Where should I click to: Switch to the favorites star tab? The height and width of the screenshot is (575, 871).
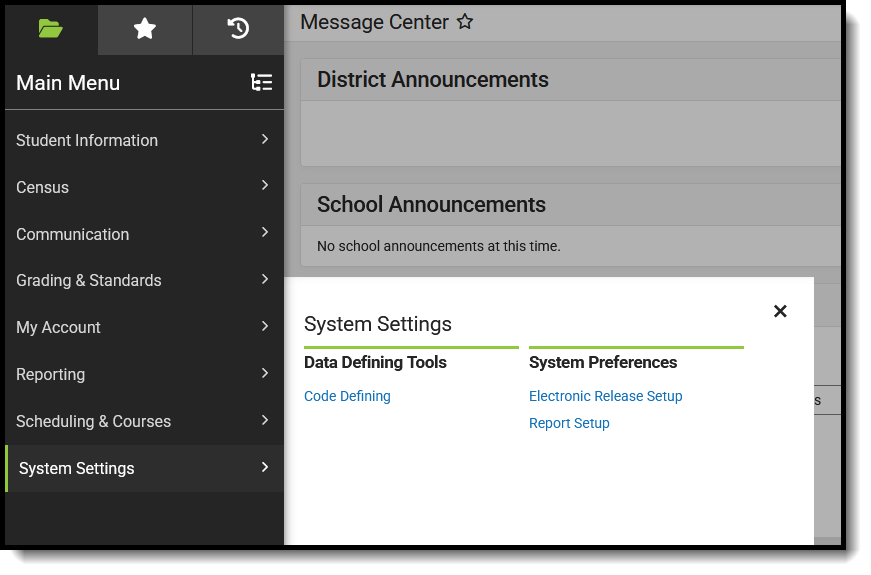[x=145, y=29]
